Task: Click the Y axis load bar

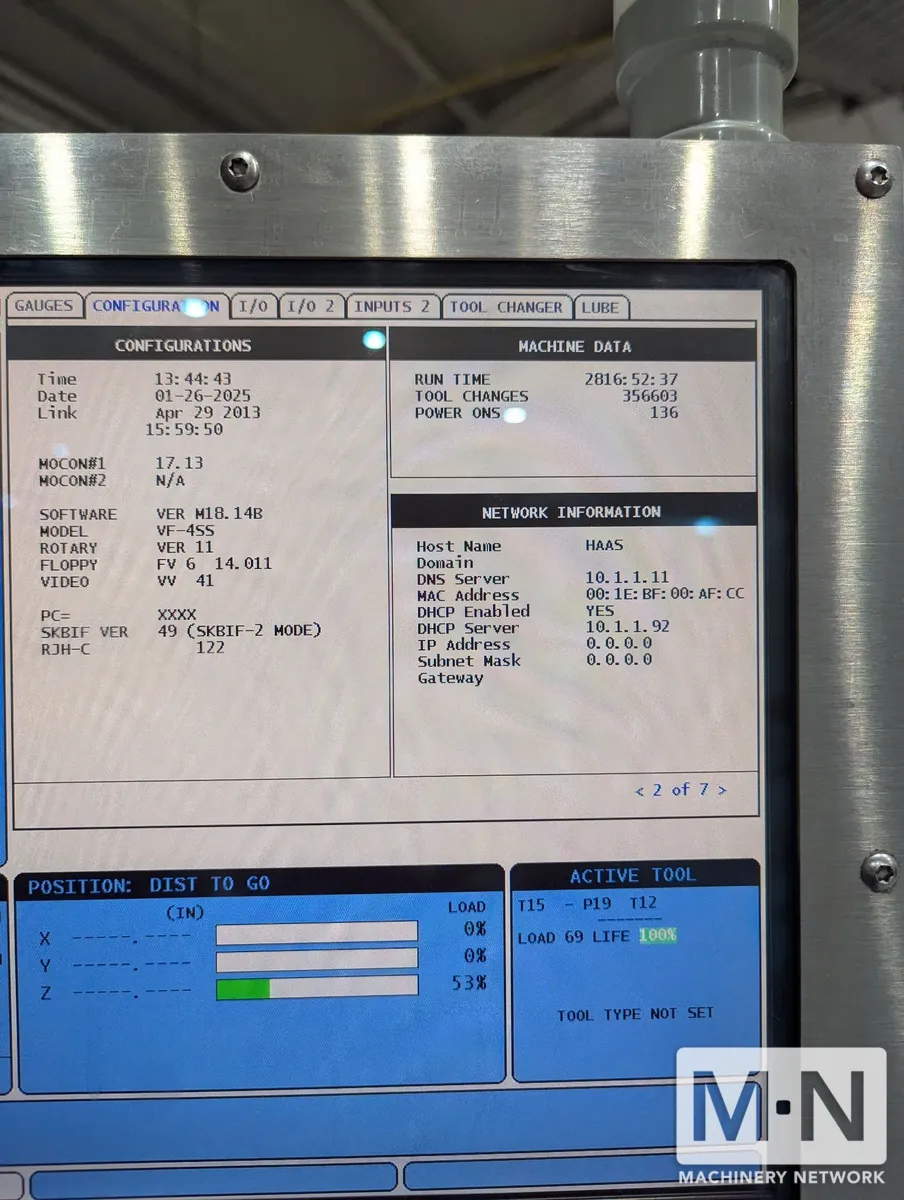Action: pyautogui.click(x=316, y=961)
